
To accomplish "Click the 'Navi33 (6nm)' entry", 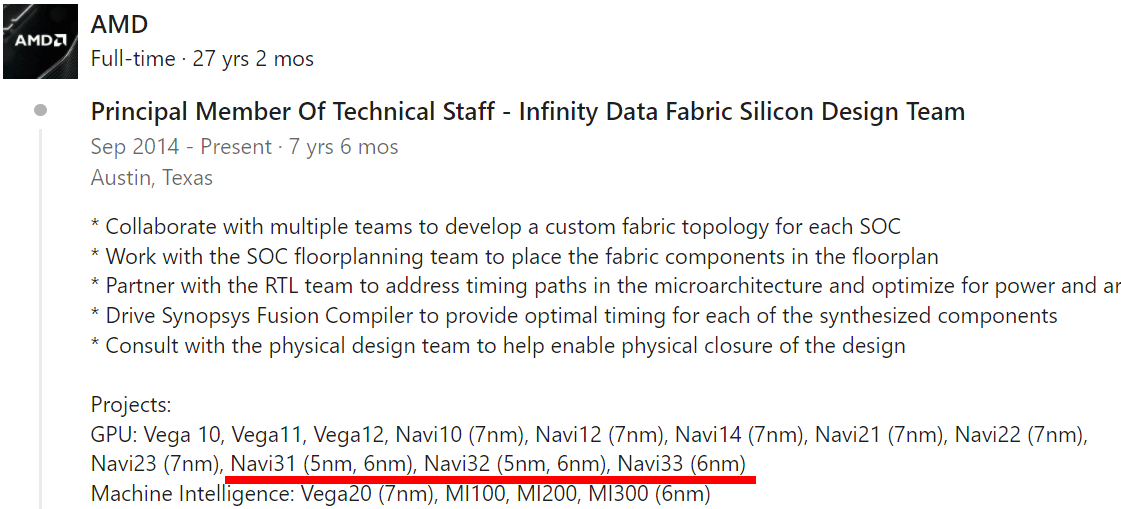I will [x=681, y=464].
